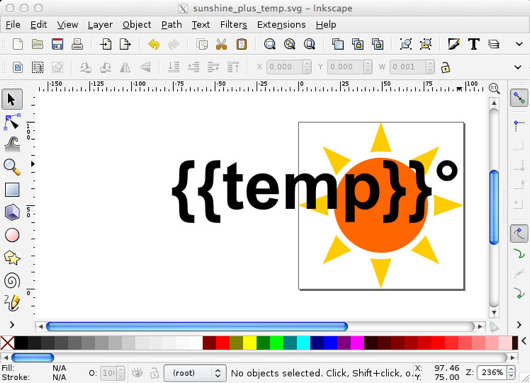The width and height of the screenshot is (530, 383).
Task: Click the yellow color swatch
Action: click(x=250, y=343)
